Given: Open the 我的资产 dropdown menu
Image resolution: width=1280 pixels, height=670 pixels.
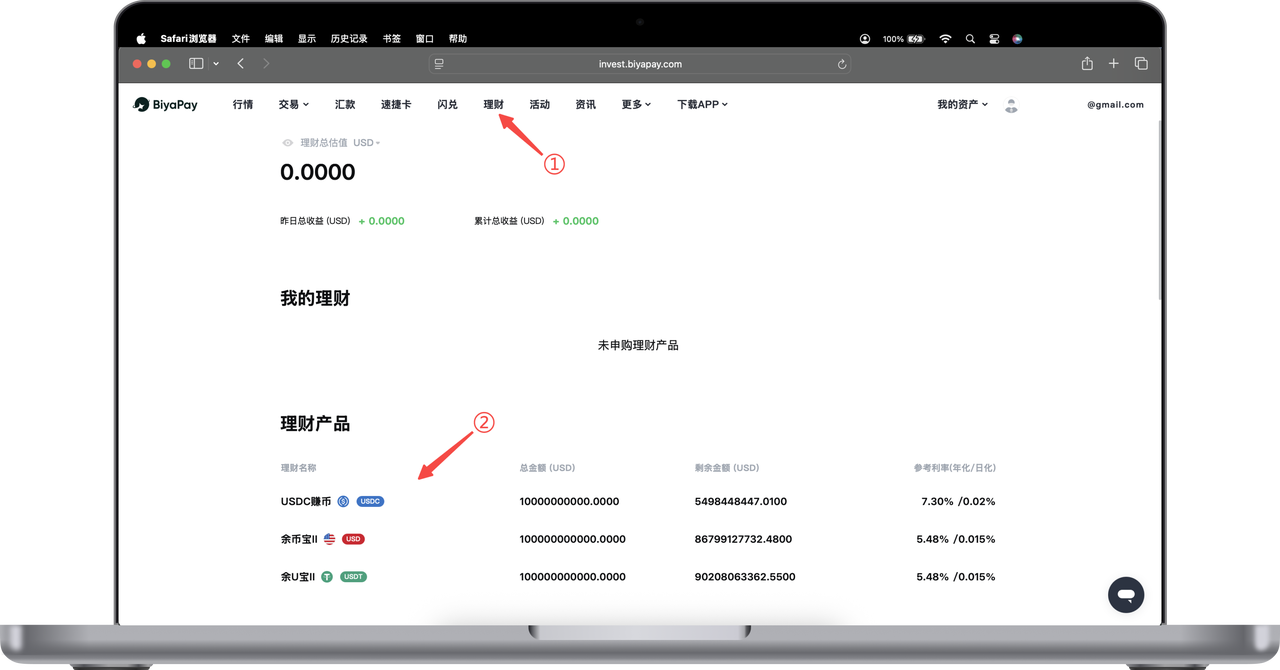Looking at the screenshot, I should [x=962, y=105].
